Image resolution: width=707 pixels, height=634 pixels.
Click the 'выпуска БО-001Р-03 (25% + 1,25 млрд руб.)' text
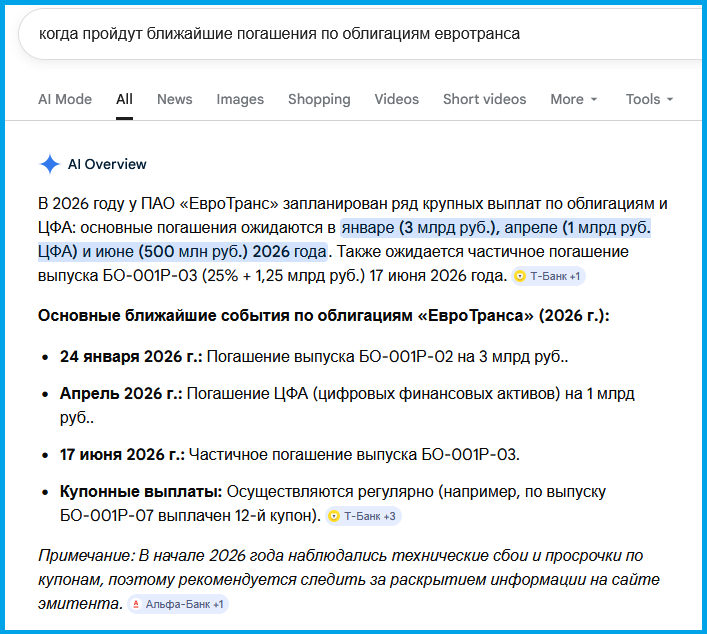[x=201, y=276]
